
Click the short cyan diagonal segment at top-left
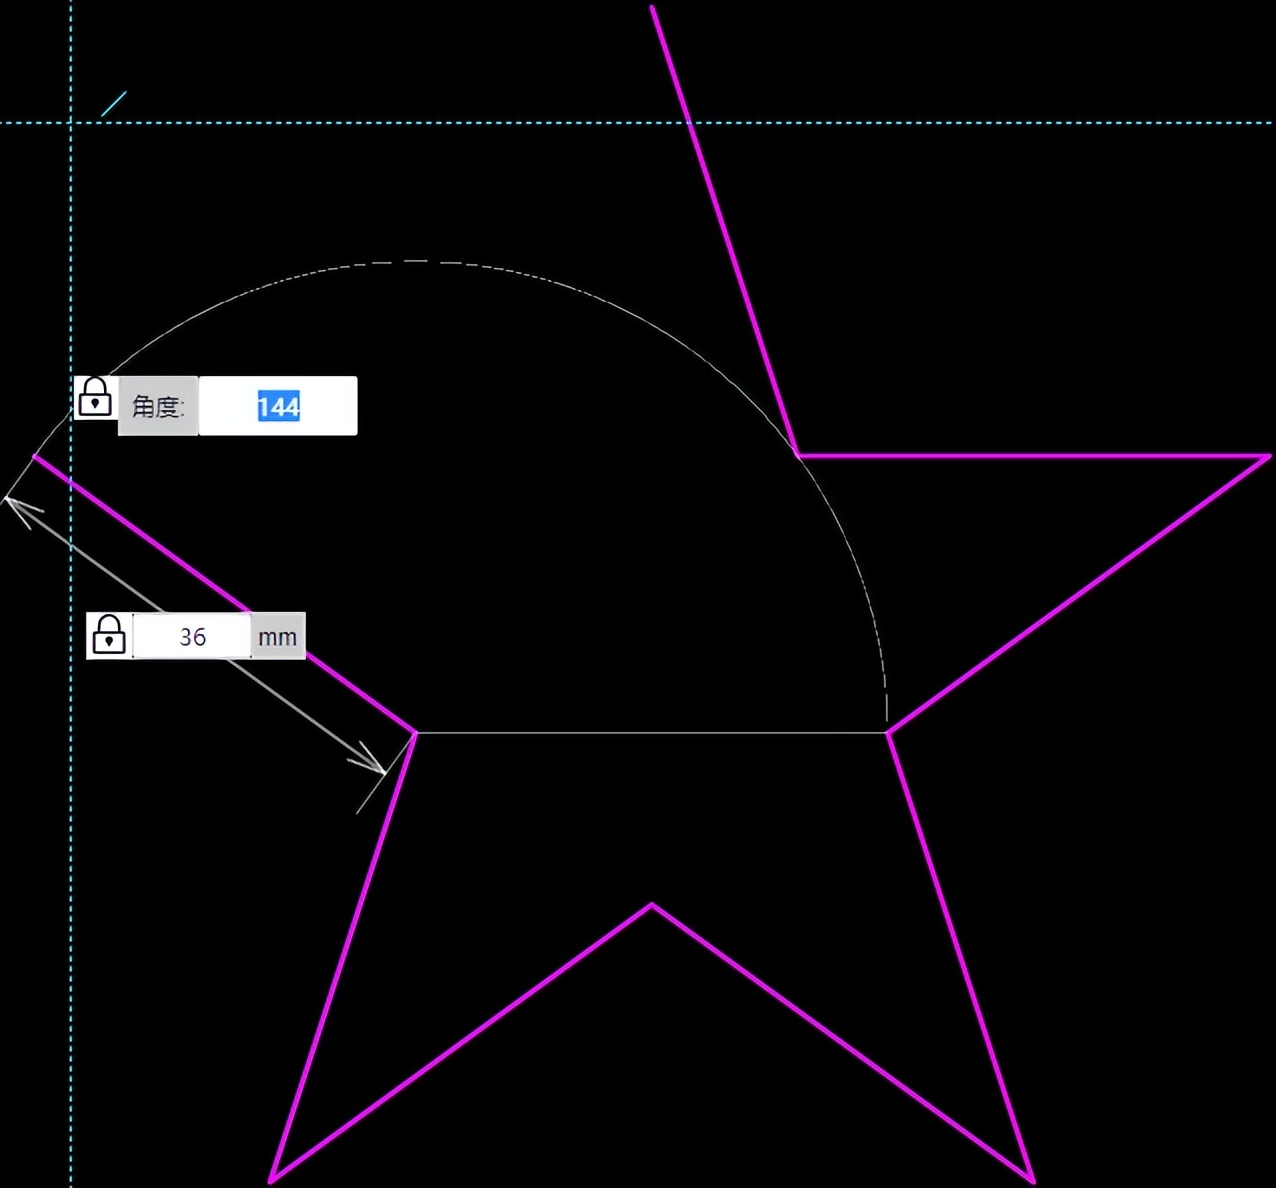point(114,103)
